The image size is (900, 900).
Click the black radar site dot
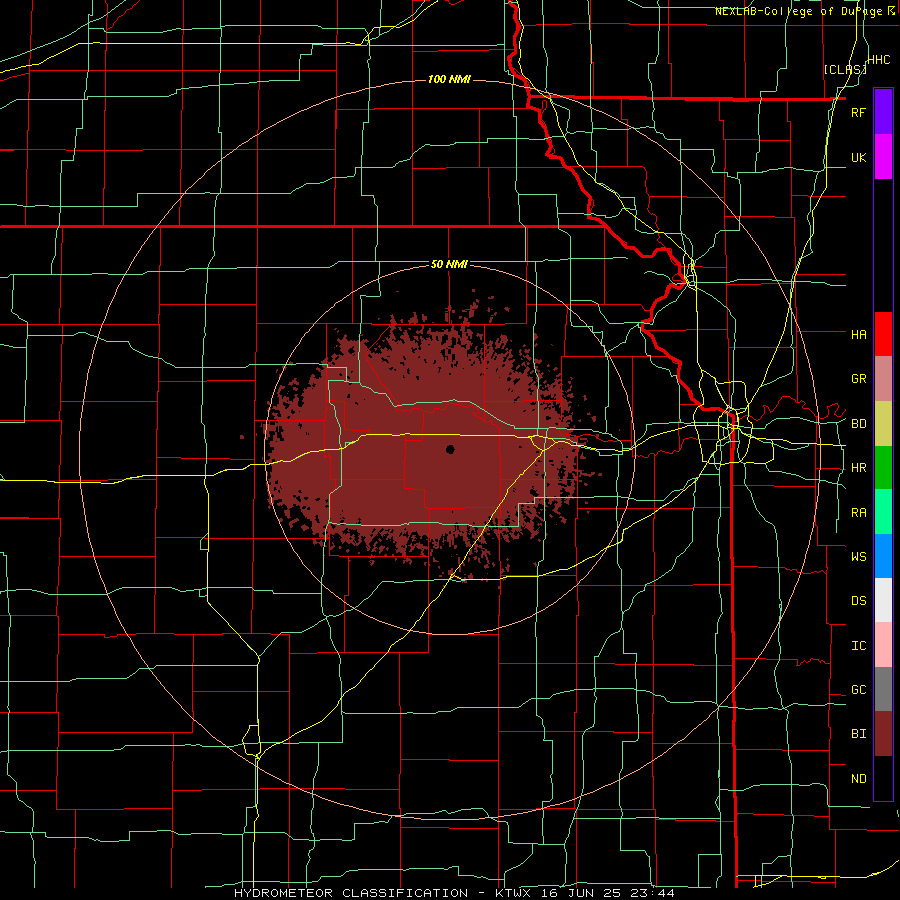pos(450,449)
